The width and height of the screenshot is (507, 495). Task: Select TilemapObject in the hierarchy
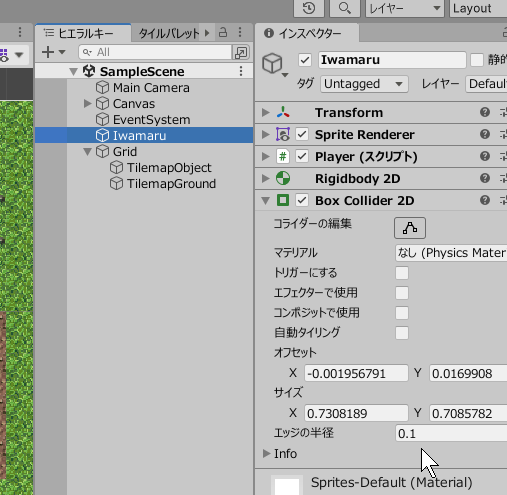pos(169,168)
